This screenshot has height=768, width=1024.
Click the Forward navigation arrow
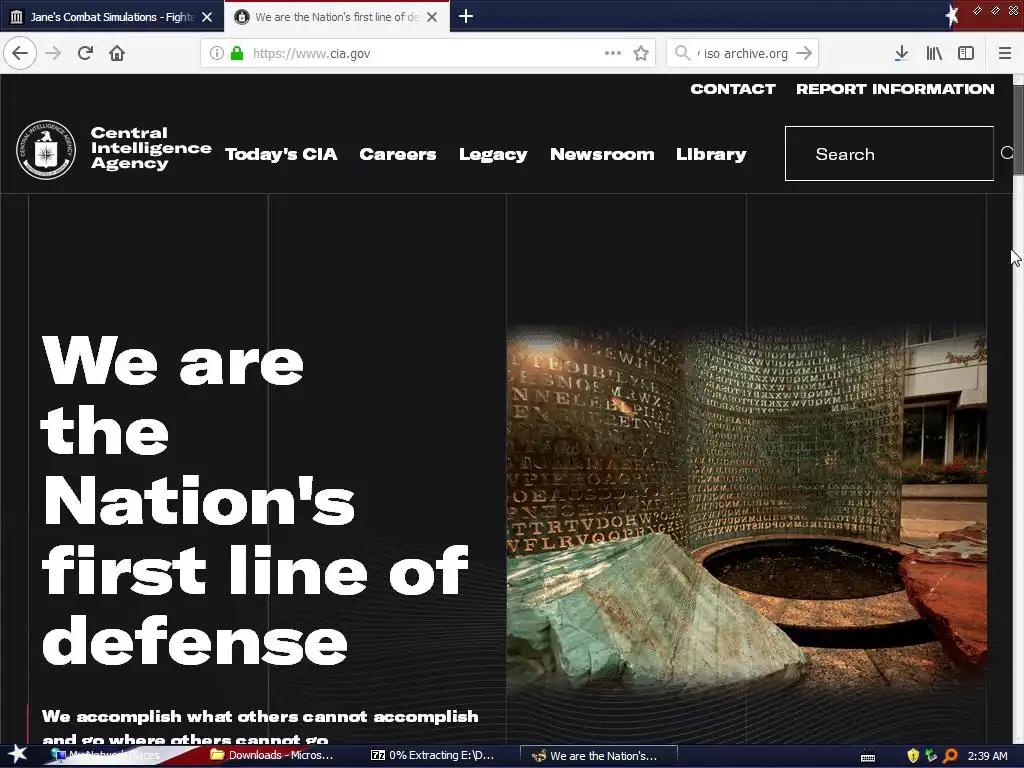click(x=54, y=53)
